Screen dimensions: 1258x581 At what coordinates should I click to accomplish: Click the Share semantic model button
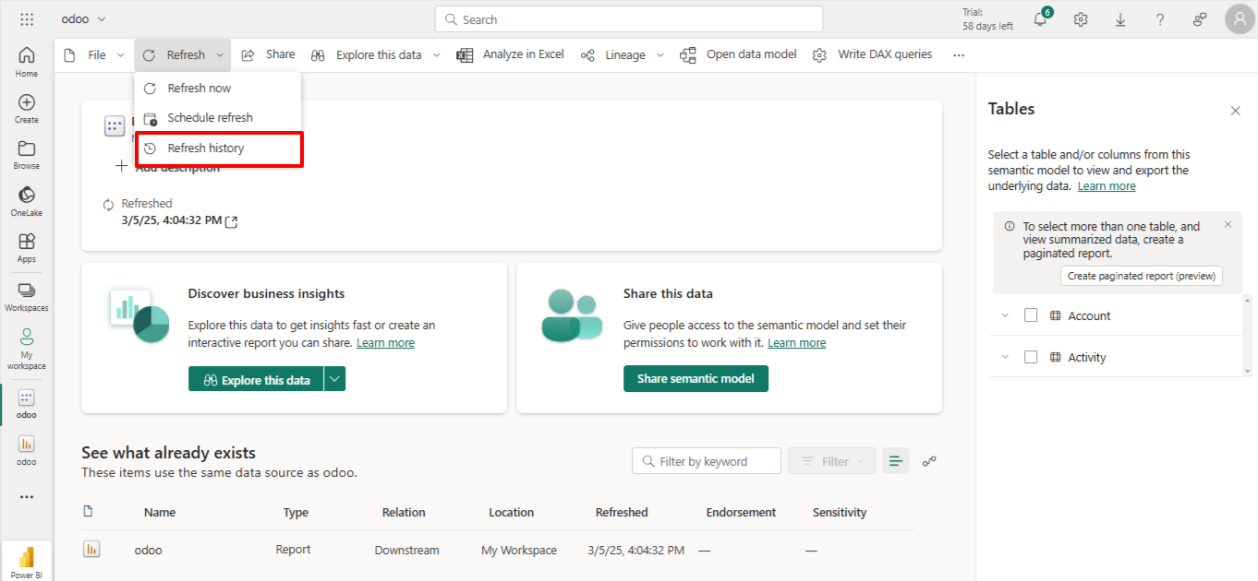[696, 379]
